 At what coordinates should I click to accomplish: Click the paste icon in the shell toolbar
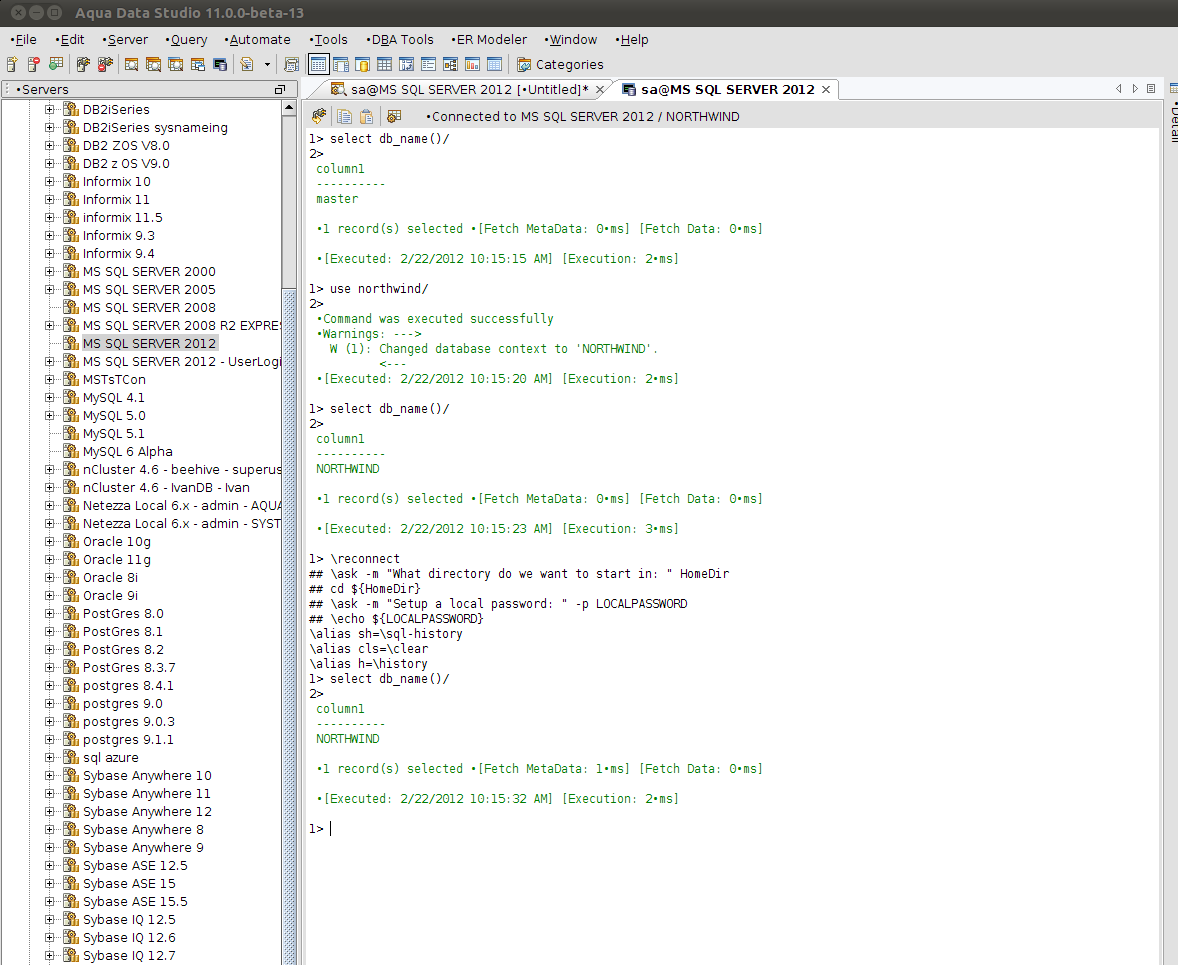point(367,116)
